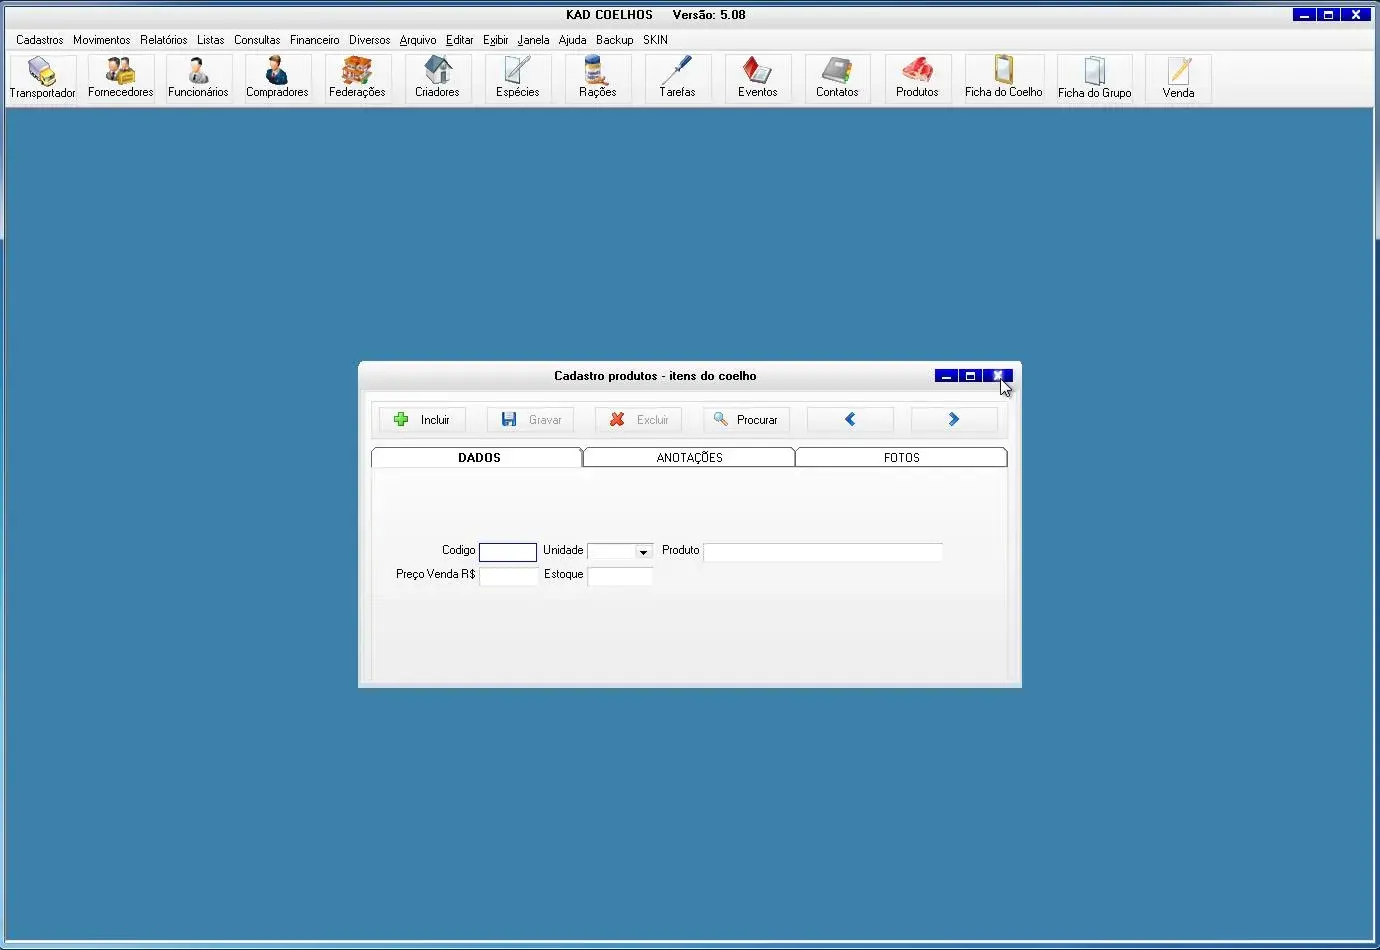Switch to the FOTOS tab
The height and width of the screenshot is (950, 1380).
coord(901,457)
